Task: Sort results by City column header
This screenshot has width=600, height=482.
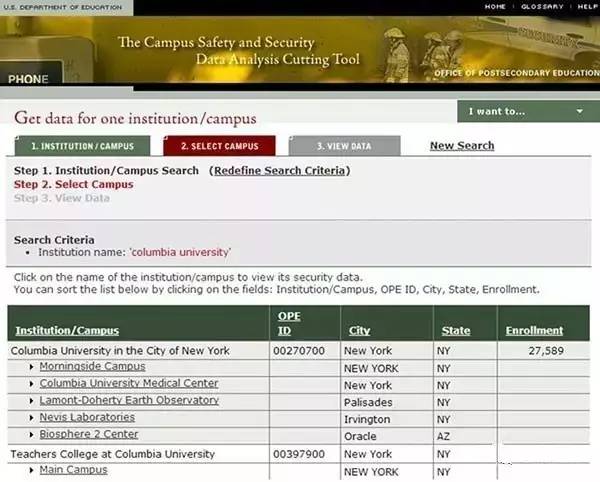Action: 359,331
